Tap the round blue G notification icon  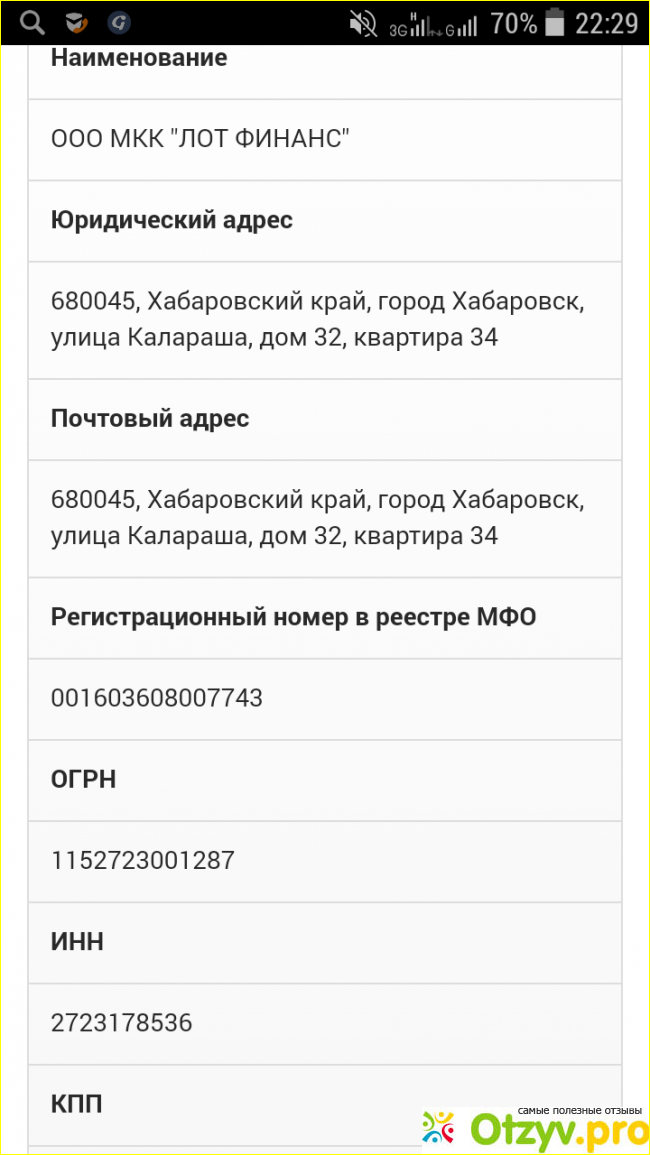coord(119,22)
